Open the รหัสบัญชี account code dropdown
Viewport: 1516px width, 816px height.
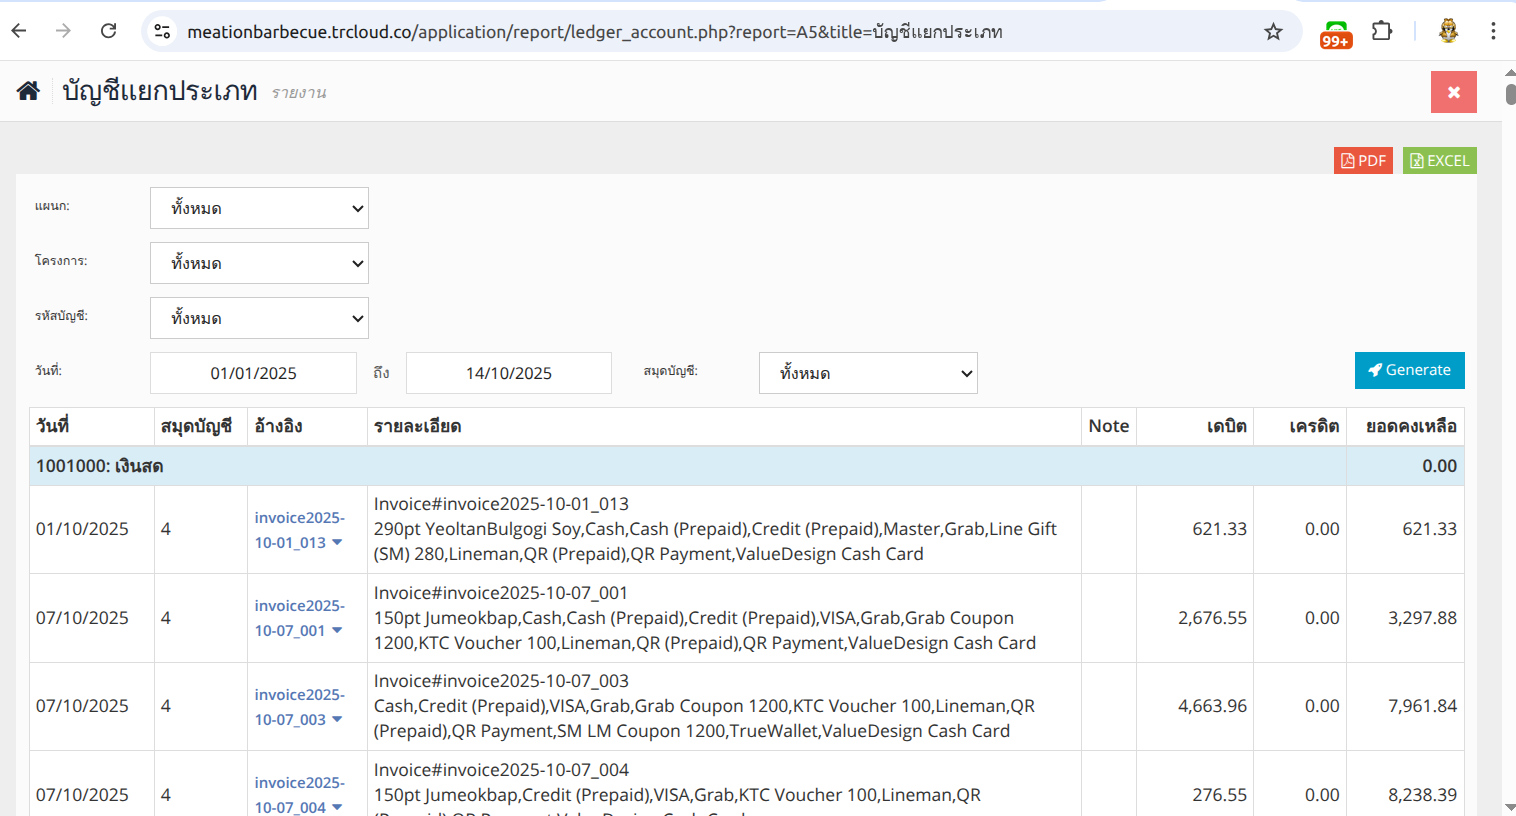(259, 318)
